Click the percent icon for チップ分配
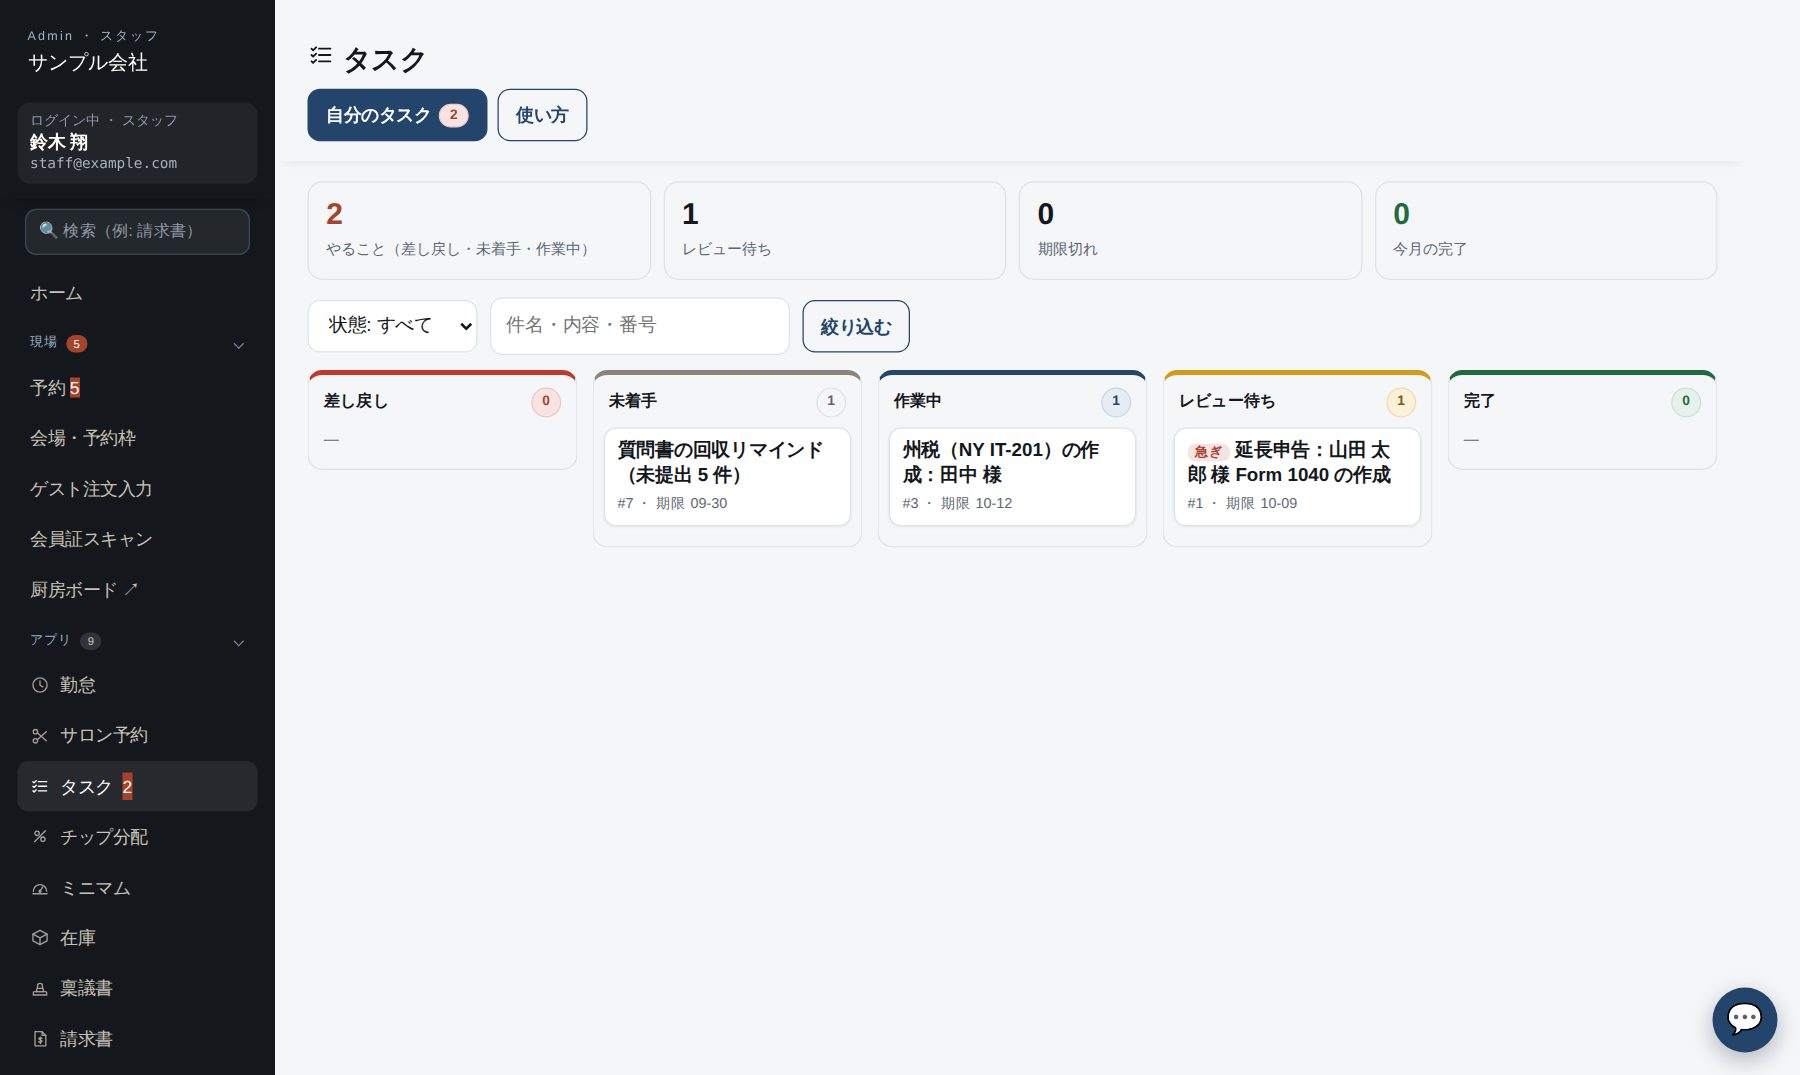Image resolution: width=1800 pixels, height=1075 pixels. point(40,837)
